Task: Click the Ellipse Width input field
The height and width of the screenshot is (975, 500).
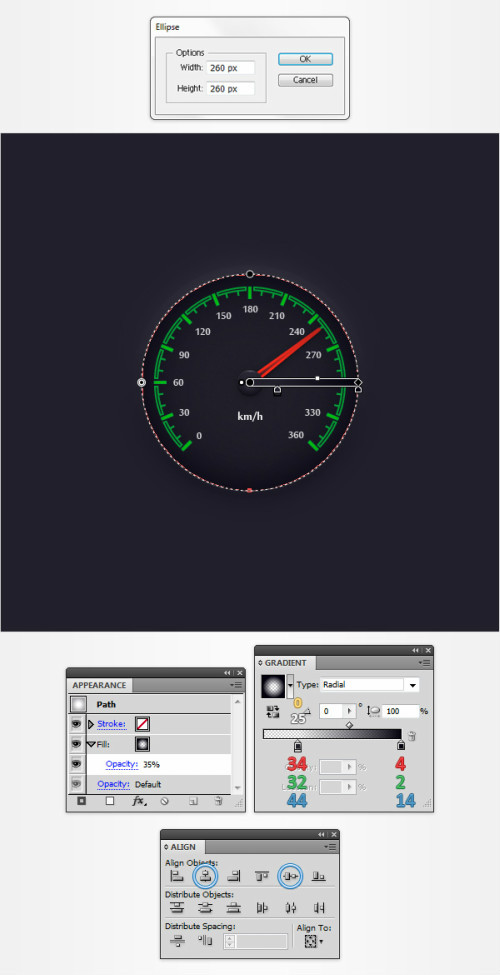Action: 231,68
